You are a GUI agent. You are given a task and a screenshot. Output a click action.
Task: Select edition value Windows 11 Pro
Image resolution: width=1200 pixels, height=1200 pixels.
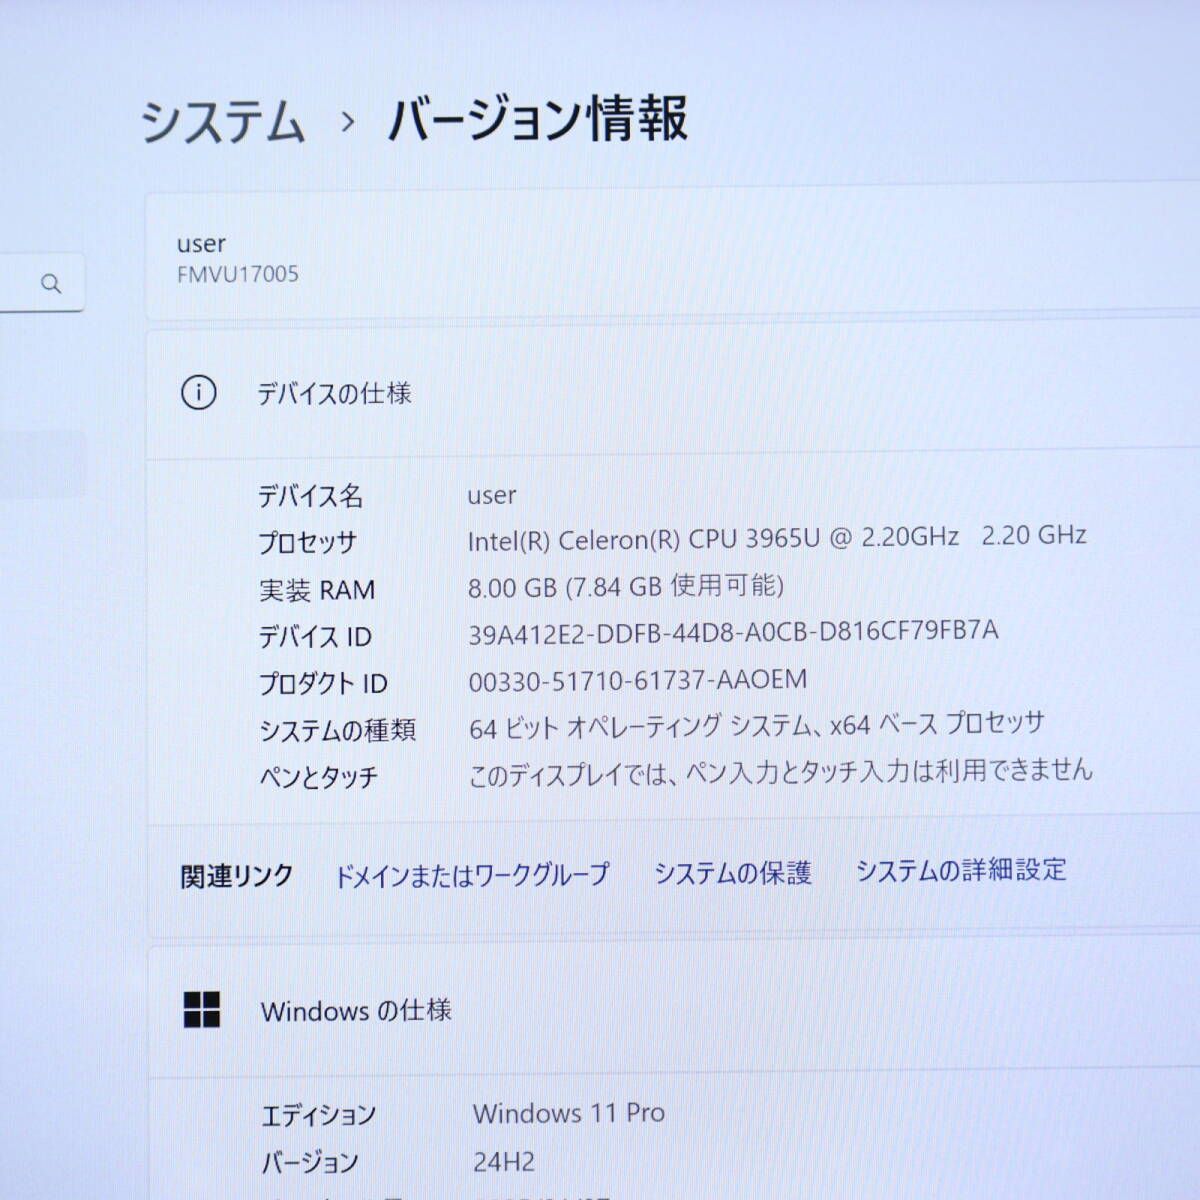569,1113
